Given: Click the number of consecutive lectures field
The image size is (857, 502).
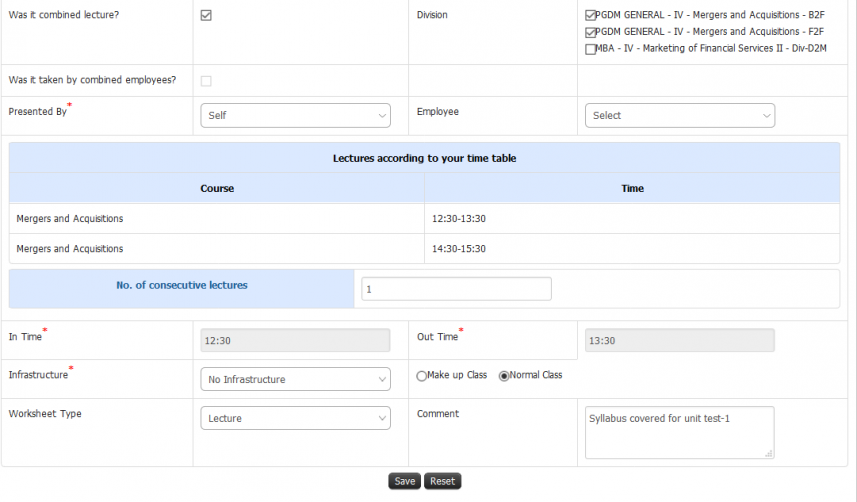Looking at the screenshot, I should [456, 289].
